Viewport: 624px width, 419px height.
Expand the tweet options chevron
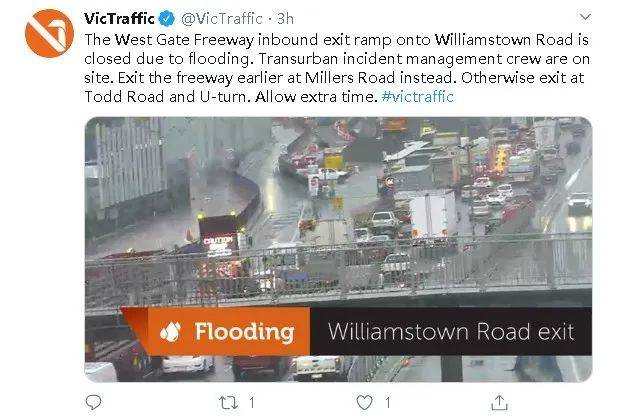coord(585,17)
